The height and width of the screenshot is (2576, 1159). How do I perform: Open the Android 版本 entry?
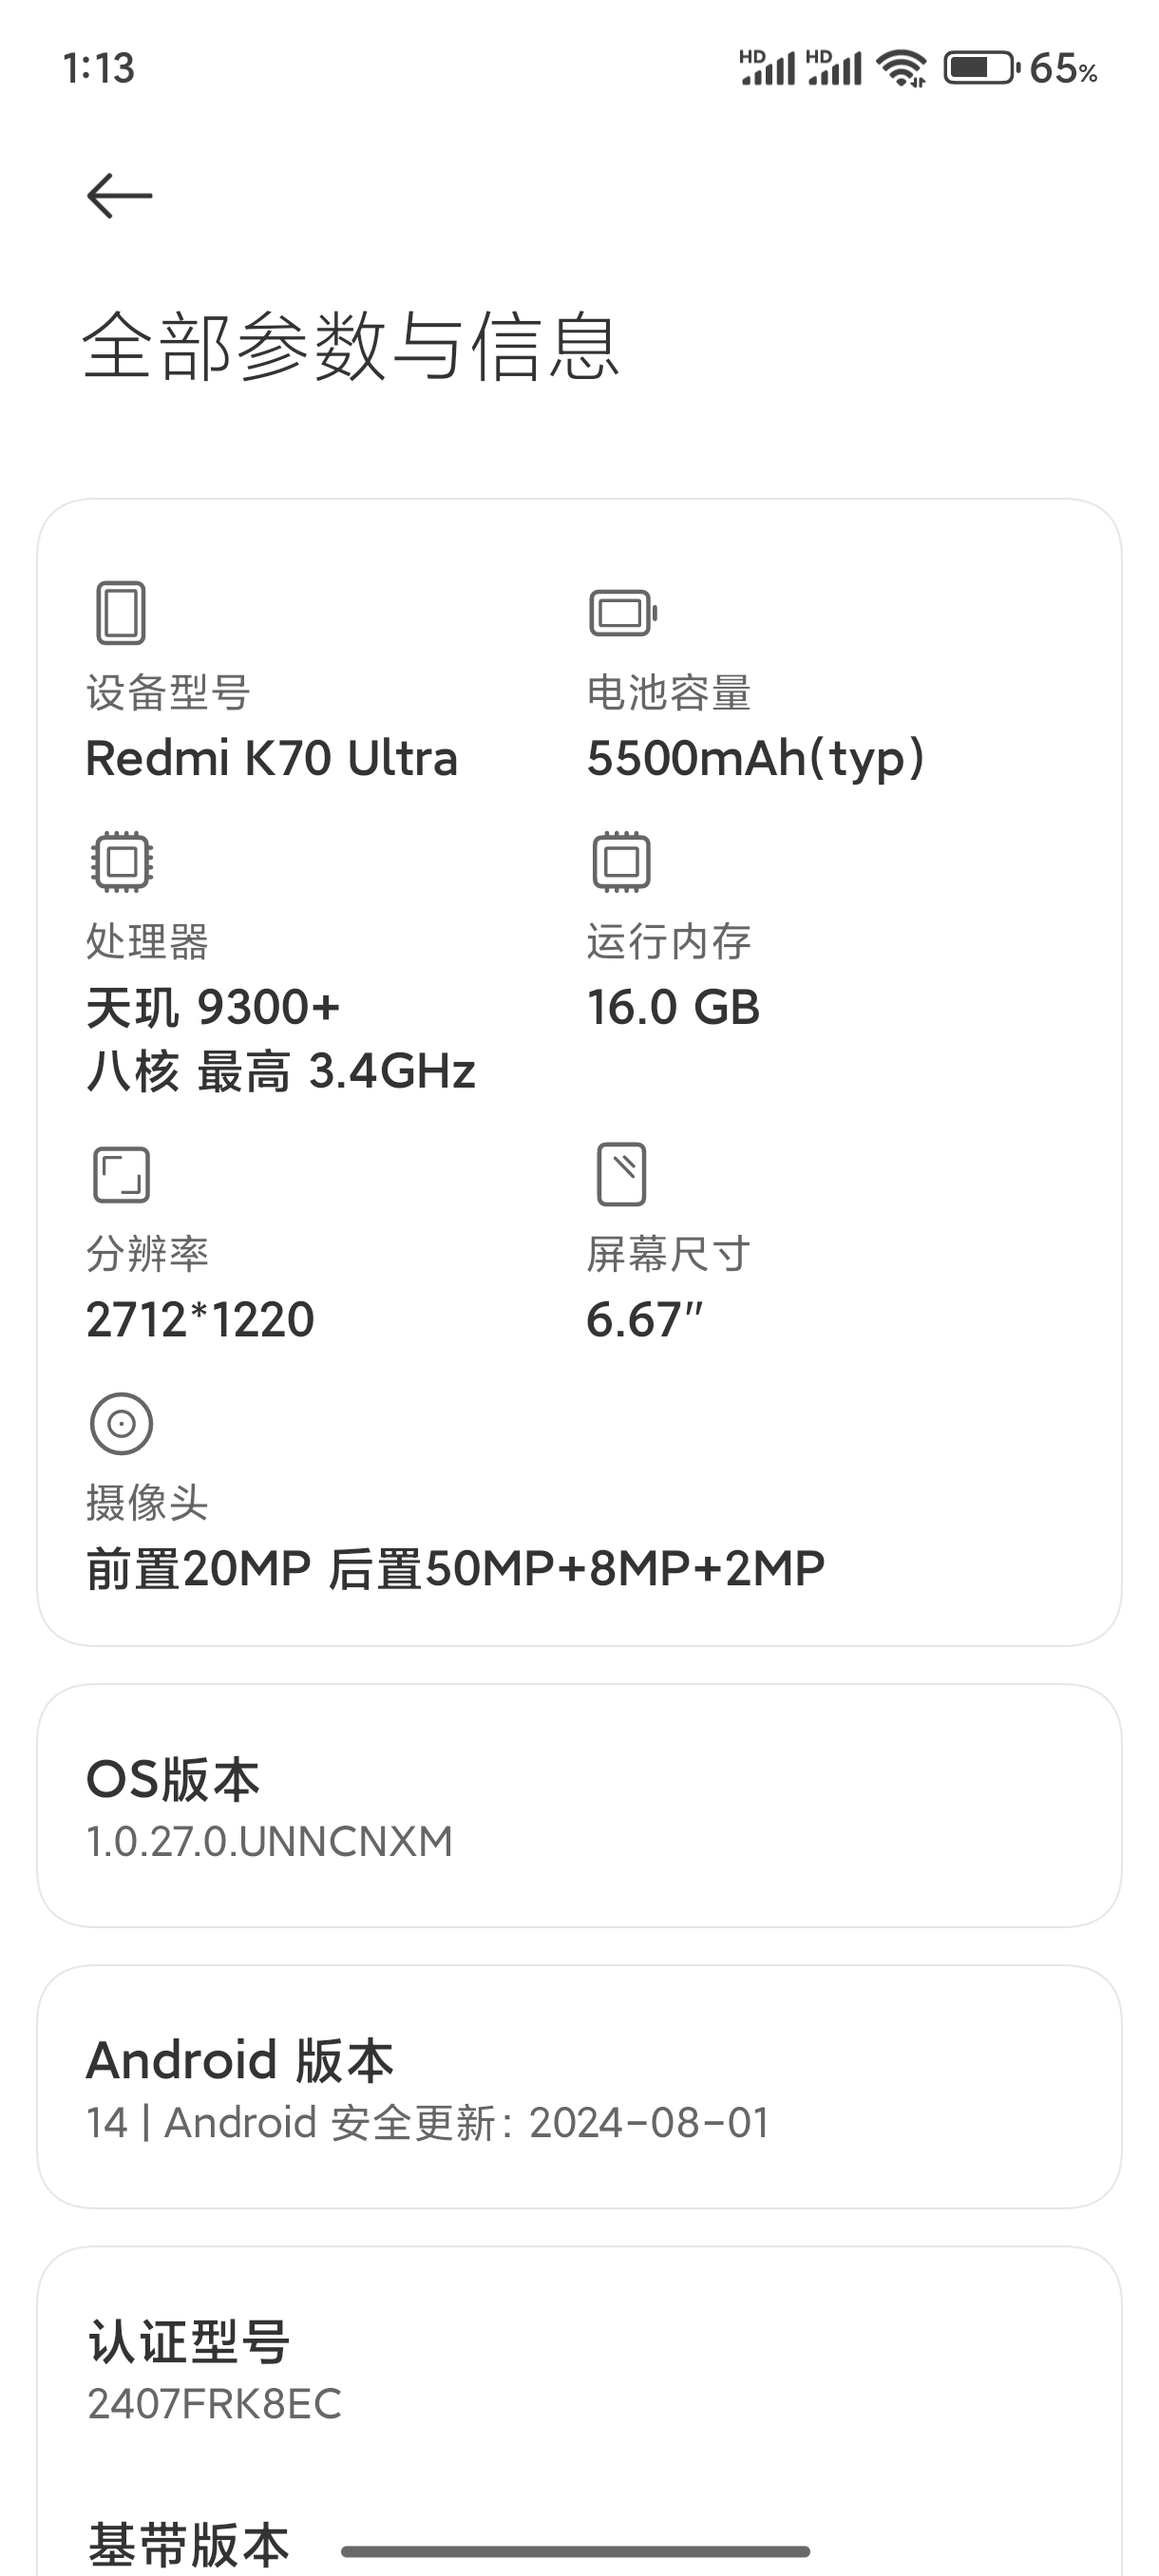coord(579,2087)
